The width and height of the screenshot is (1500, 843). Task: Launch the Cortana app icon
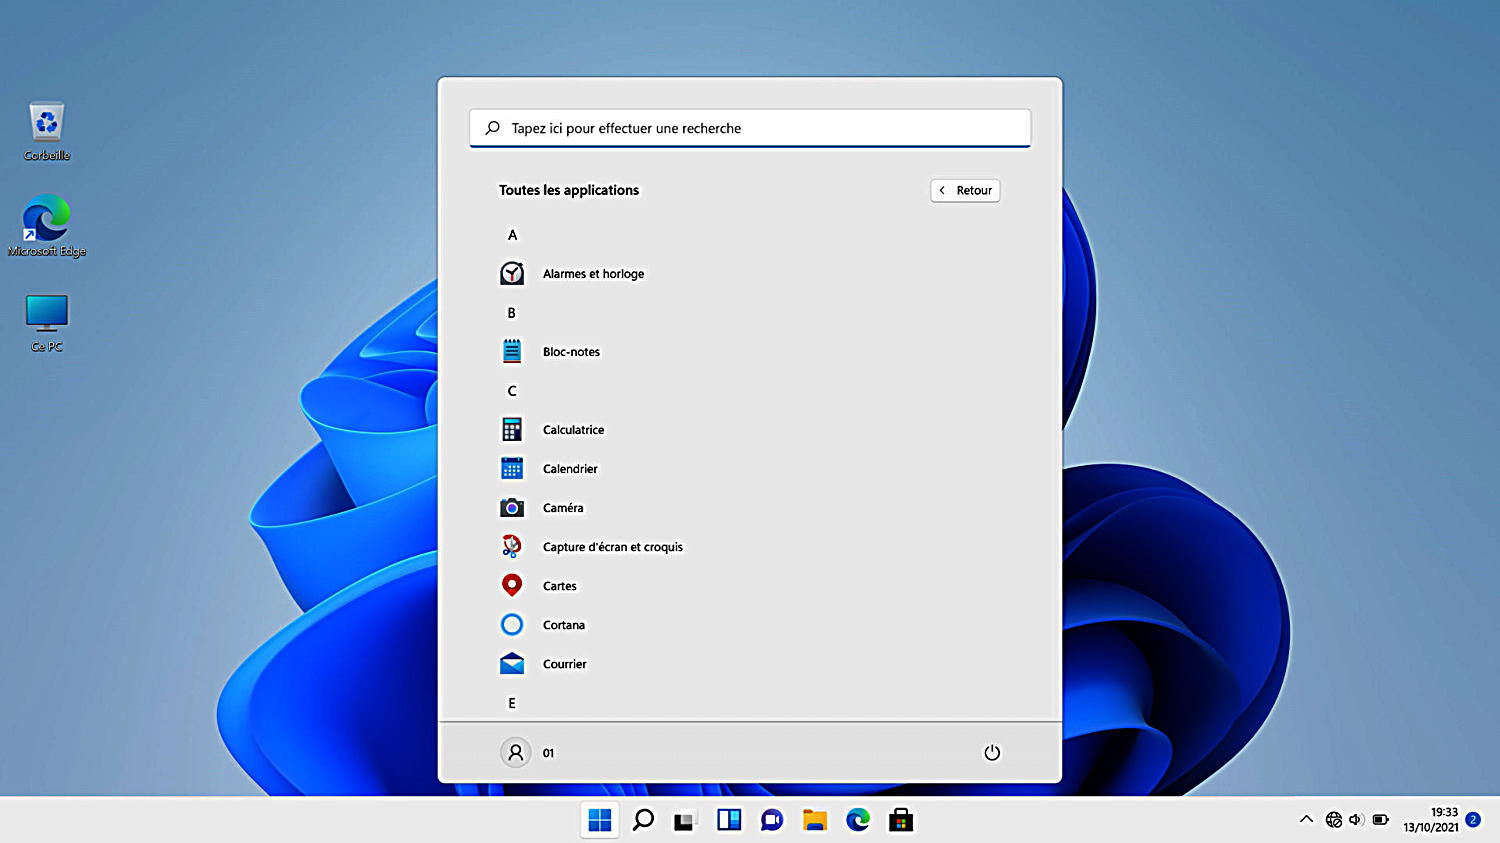click(512, 624)
